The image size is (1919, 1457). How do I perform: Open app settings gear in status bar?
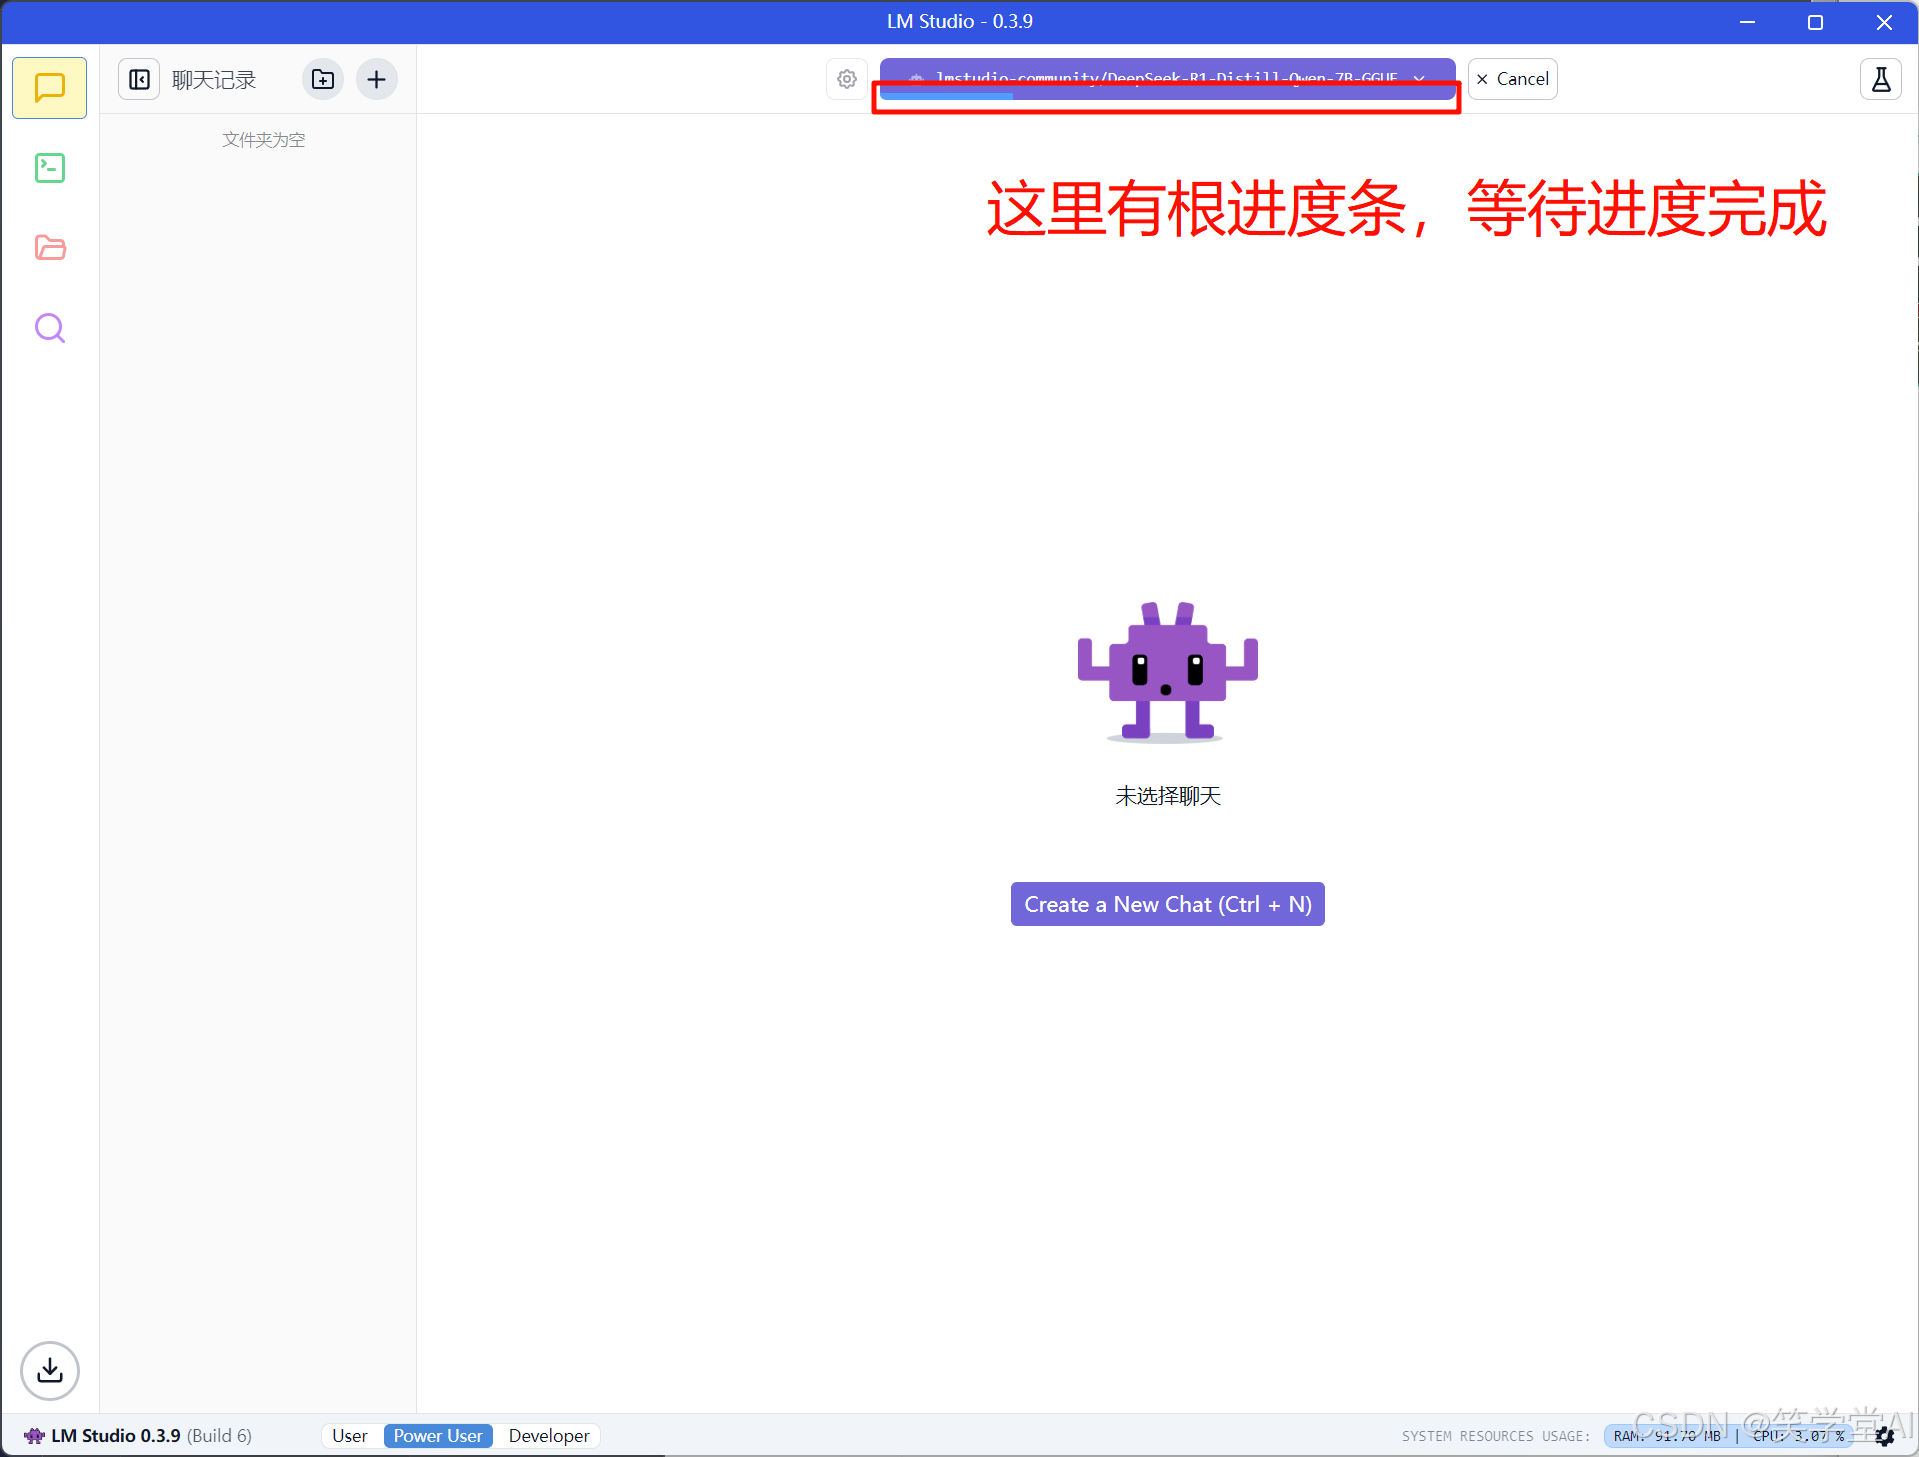pos(1885,1436)
